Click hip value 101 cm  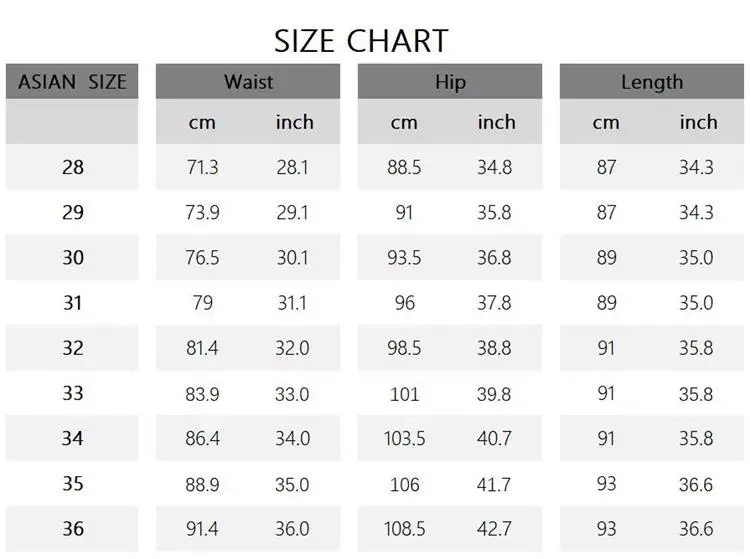coord(404,394)
